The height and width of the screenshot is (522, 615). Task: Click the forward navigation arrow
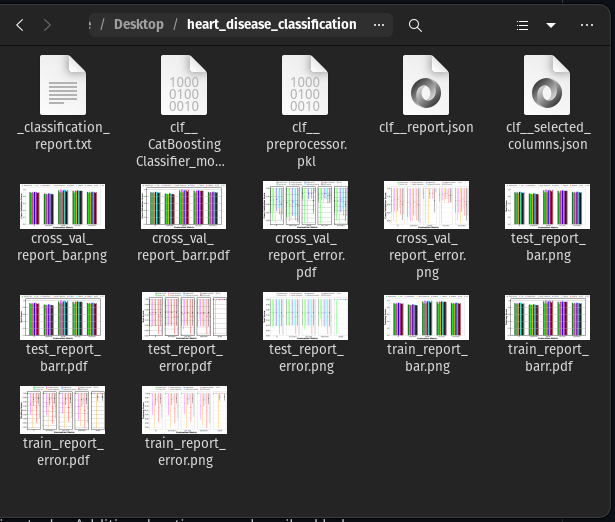[x=48, y=25]
